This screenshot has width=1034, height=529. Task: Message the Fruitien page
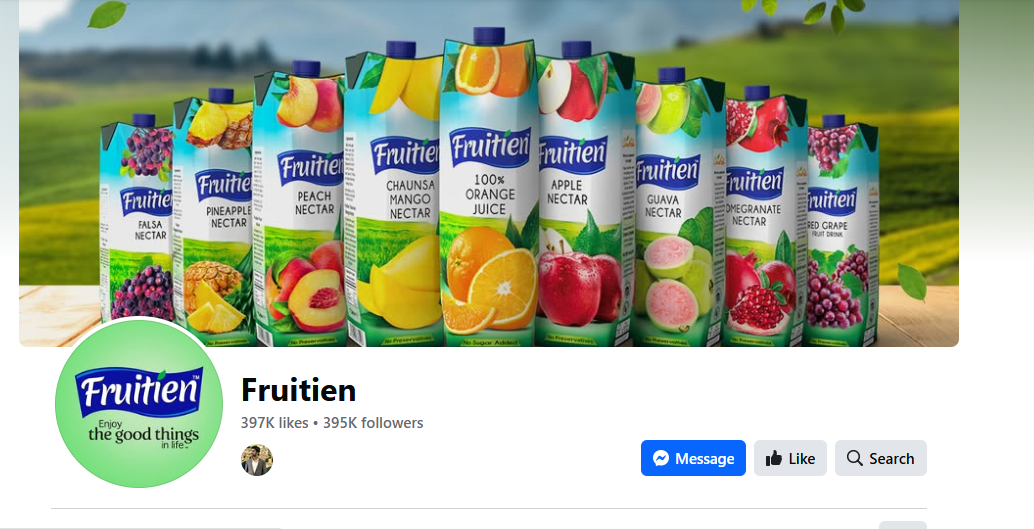pyautogui.click(x=693, y=458)
